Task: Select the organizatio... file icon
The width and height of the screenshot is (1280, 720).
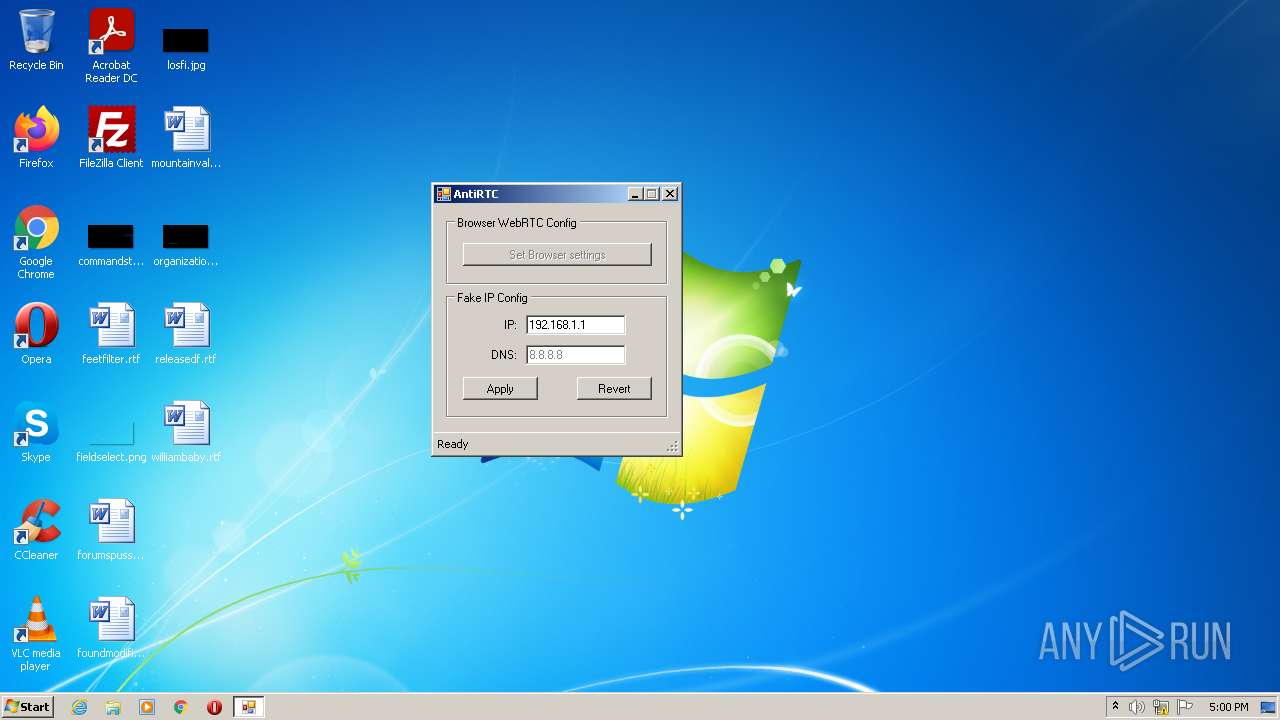Action: (186, 245)
